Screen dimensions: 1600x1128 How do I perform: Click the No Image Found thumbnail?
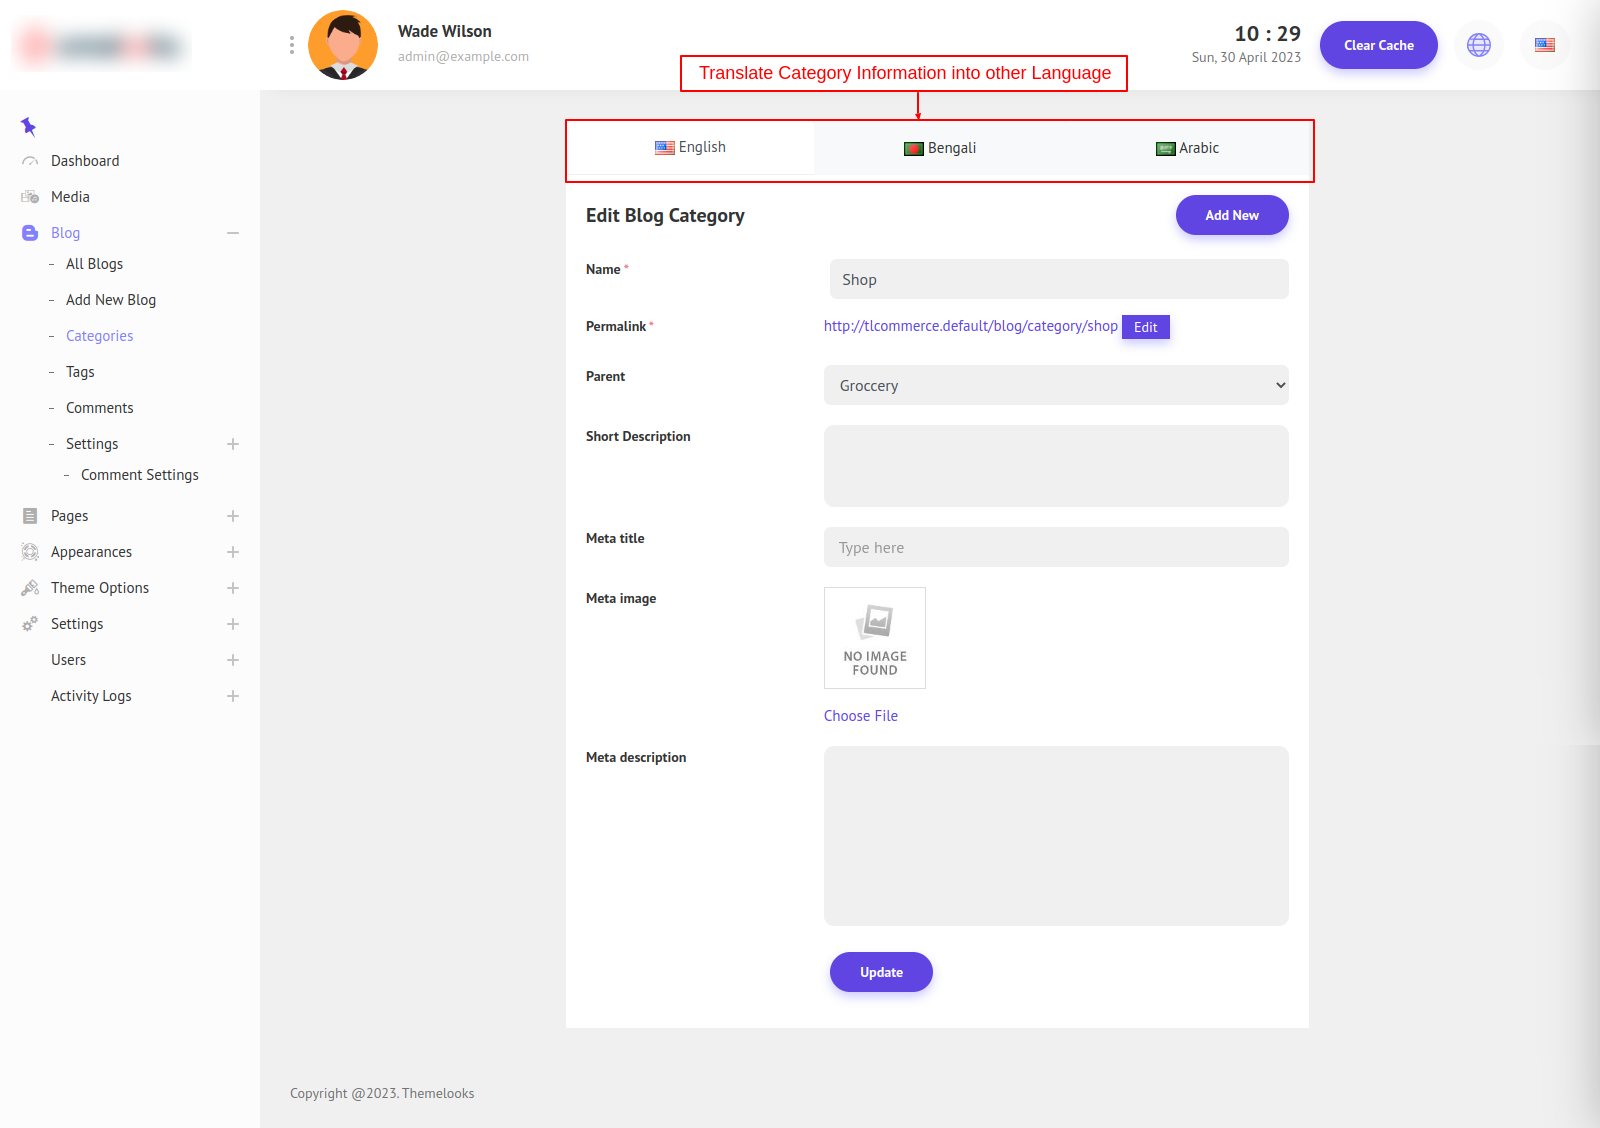pos(875,638)
